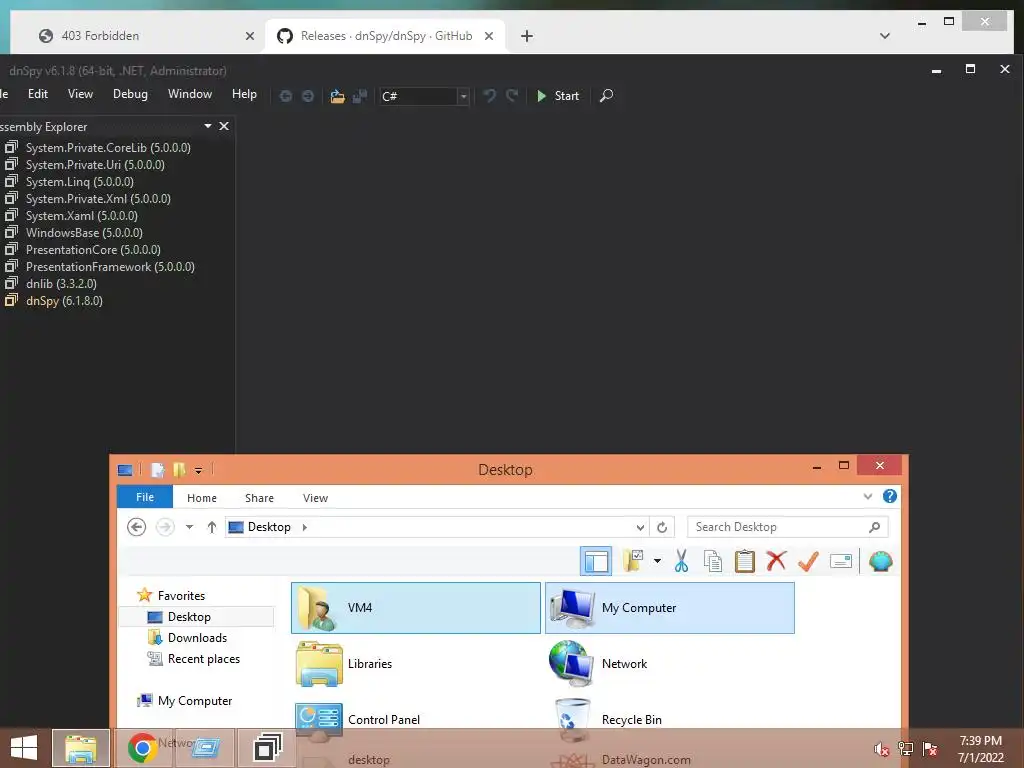
Task: Select PresentationFramework assembly
Action: click(x=110, y=266)
